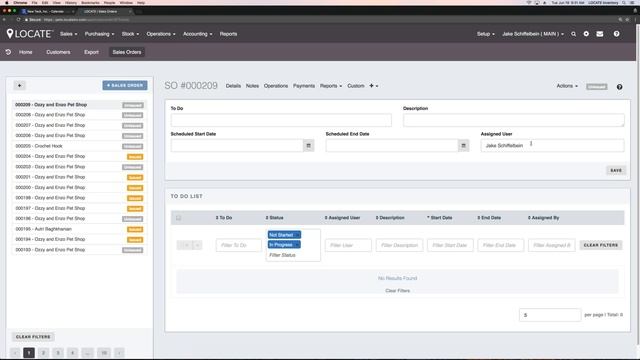The image size is (640, 360).
Task: Click Clear Filters button in the sidebar
Action: tap(33, 337)
